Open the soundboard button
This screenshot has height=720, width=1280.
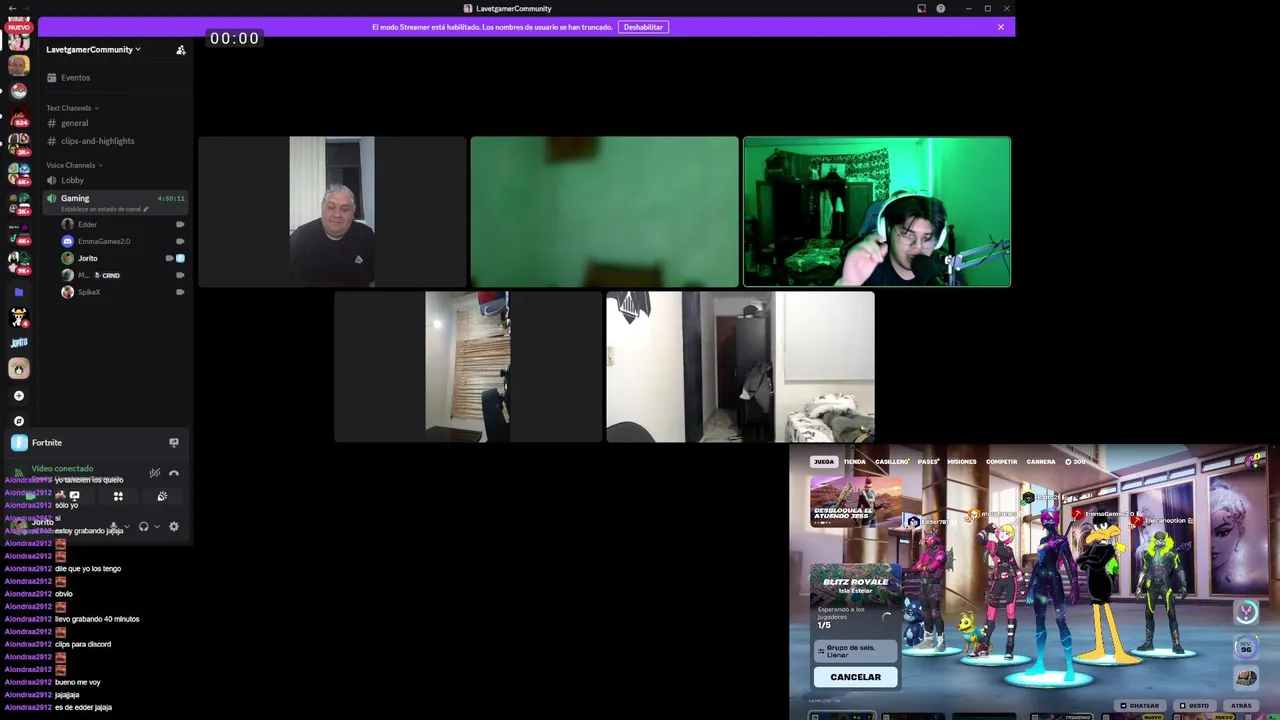(x=162, y=496)
